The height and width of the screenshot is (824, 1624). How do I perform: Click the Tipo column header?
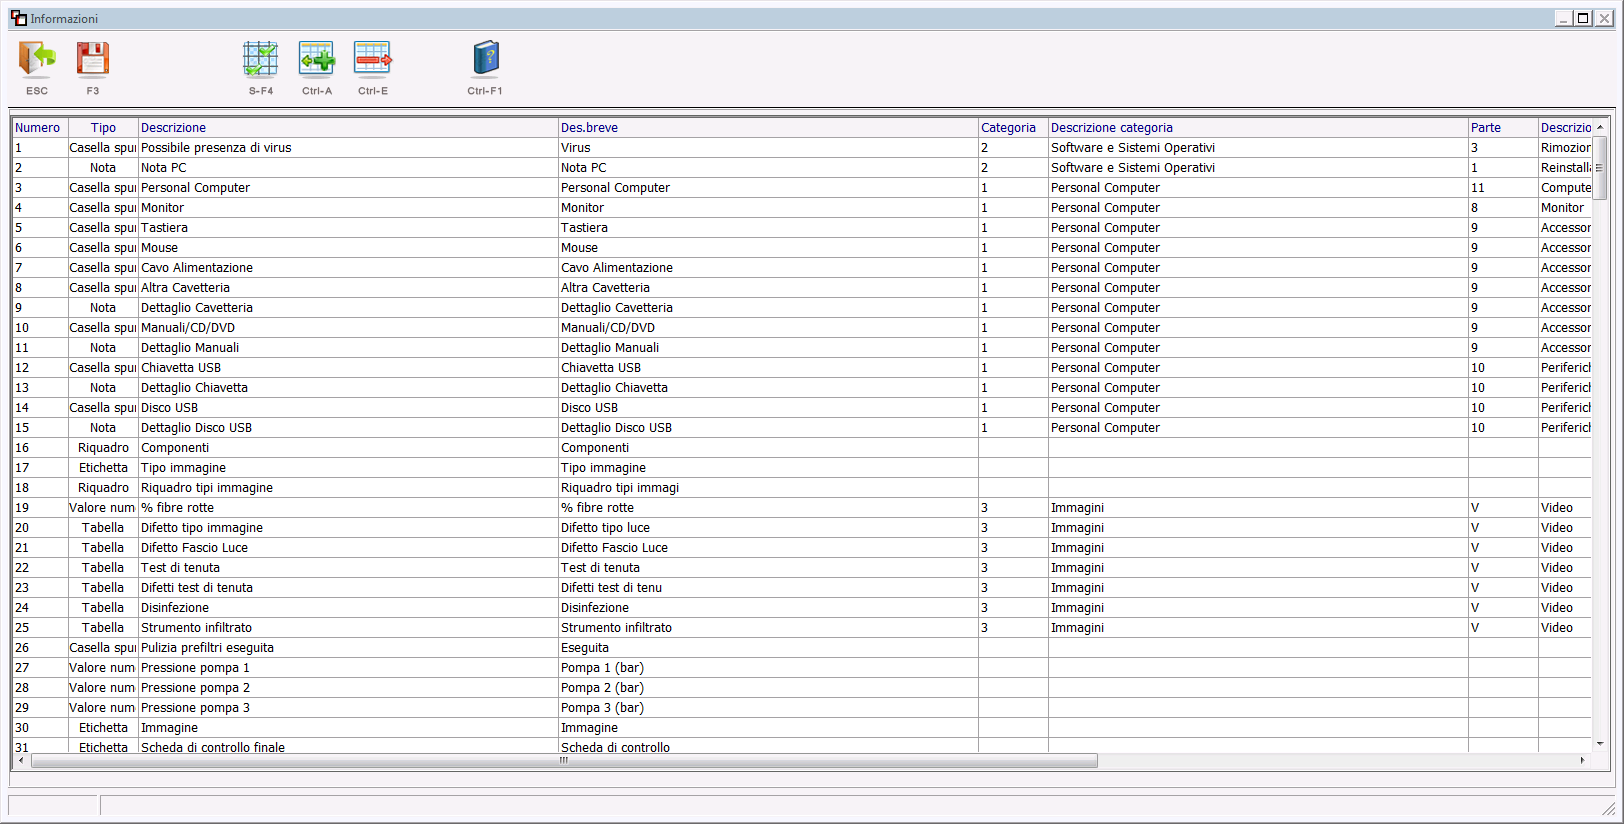(x=103, y=128)
